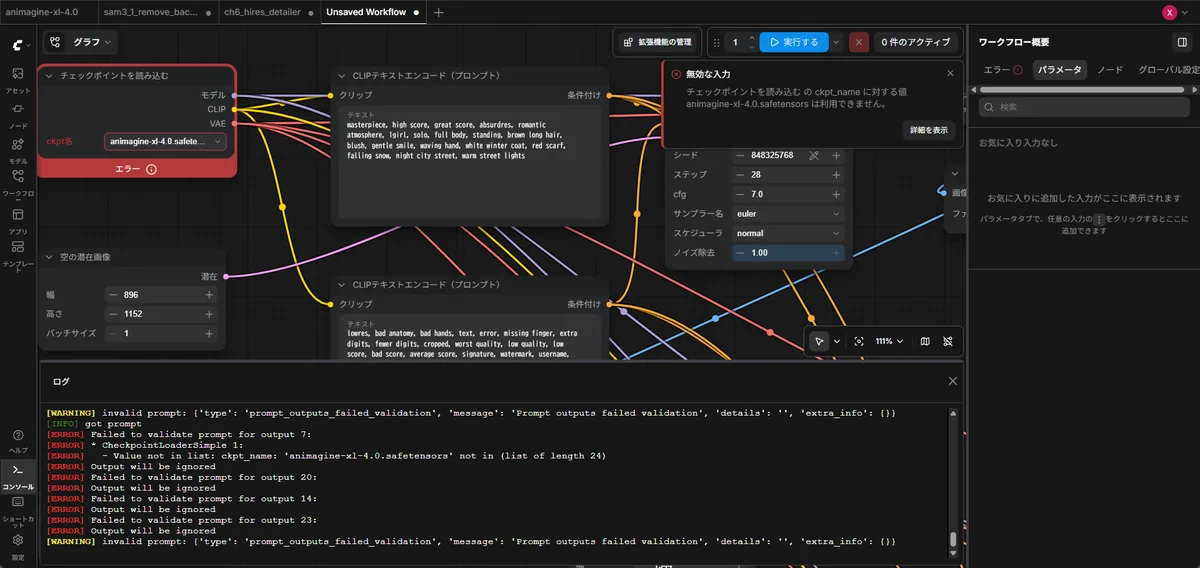1200x568 pixels.
Task: Open the Errors (エラー) tab in overview
Action: click(x=1003, y=70)
